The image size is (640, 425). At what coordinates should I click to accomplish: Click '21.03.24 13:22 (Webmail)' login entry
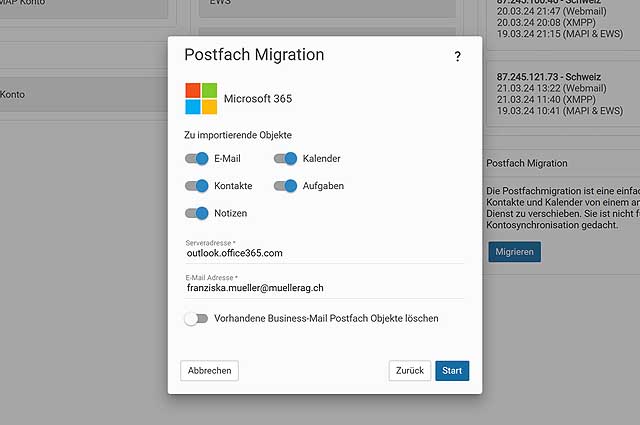[551, 88]
